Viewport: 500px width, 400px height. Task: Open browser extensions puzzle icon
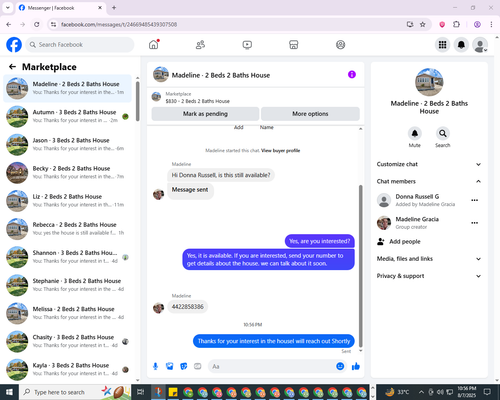point(456,24)
